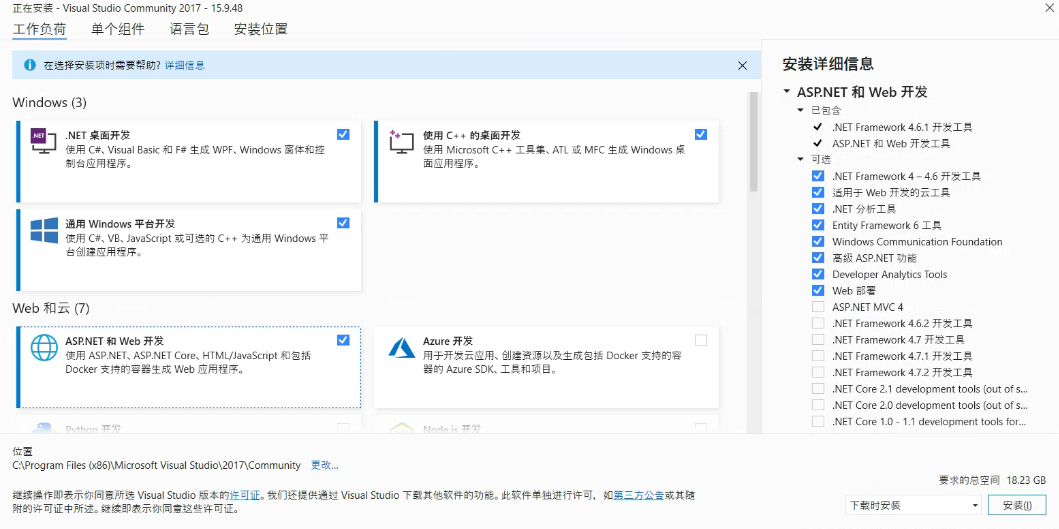
Task: Check .NET Core 2.1 development tools
Action: 818,388
